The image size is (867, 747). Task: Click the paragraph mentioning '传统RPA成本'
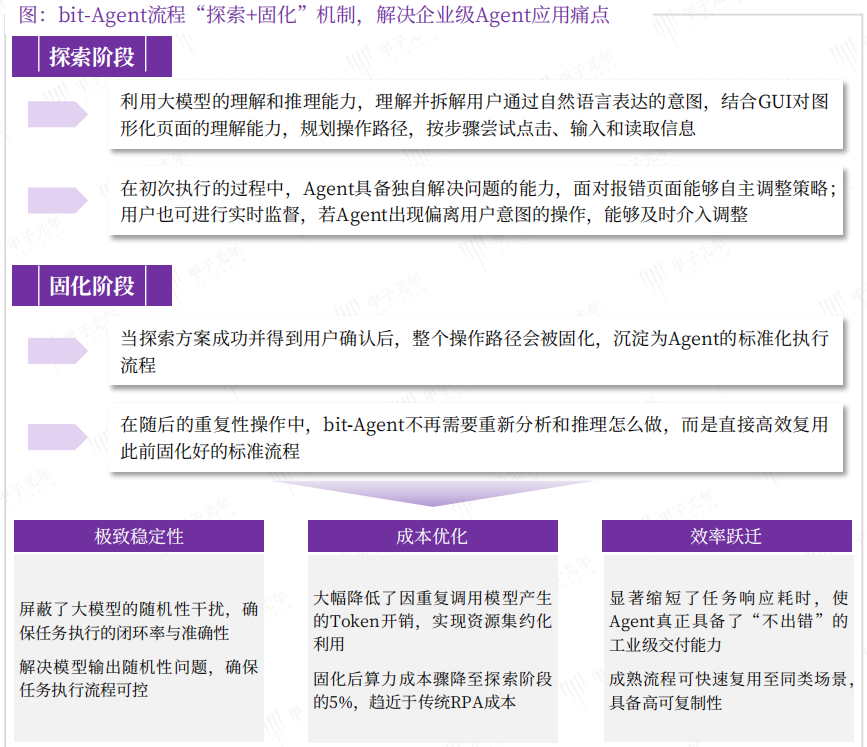(x=432, y=690)
